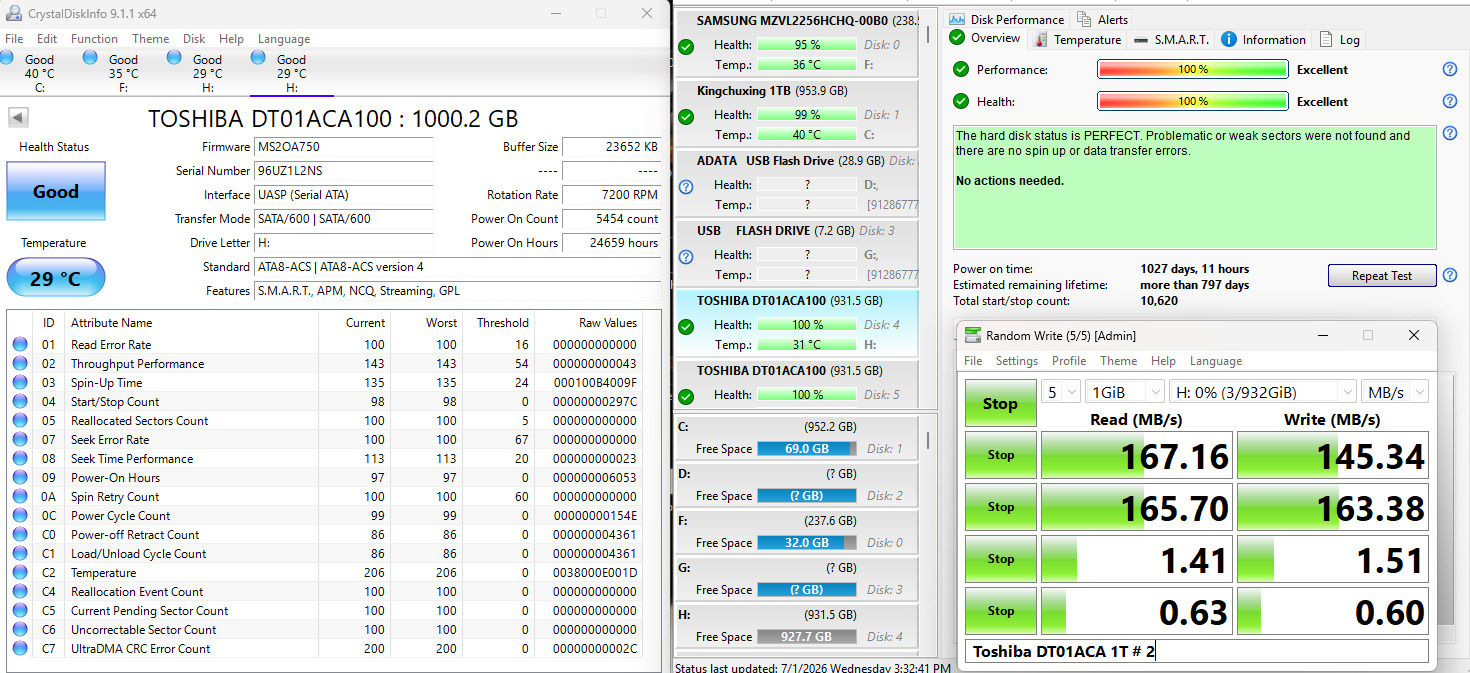Open the Disk menu in CrystalDiskInfo
The image size is (1470, 673).
(194, 39)
